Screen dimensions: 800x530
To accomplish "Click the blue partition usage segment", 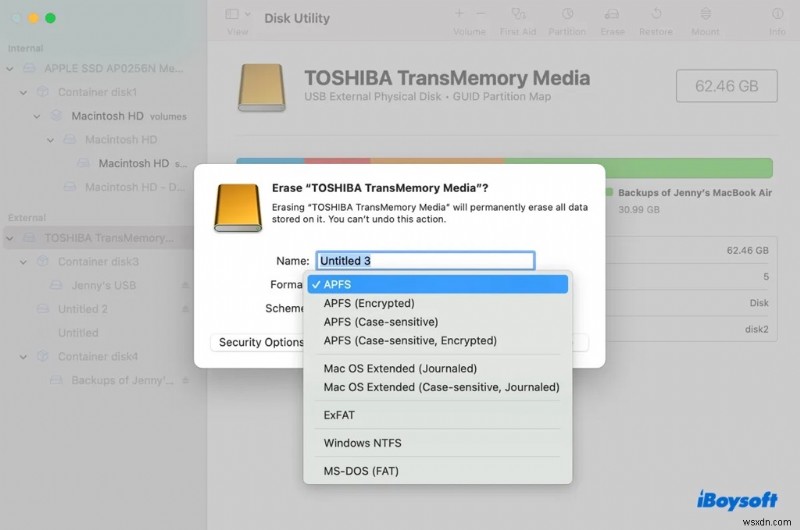I will tap(270, 160).
